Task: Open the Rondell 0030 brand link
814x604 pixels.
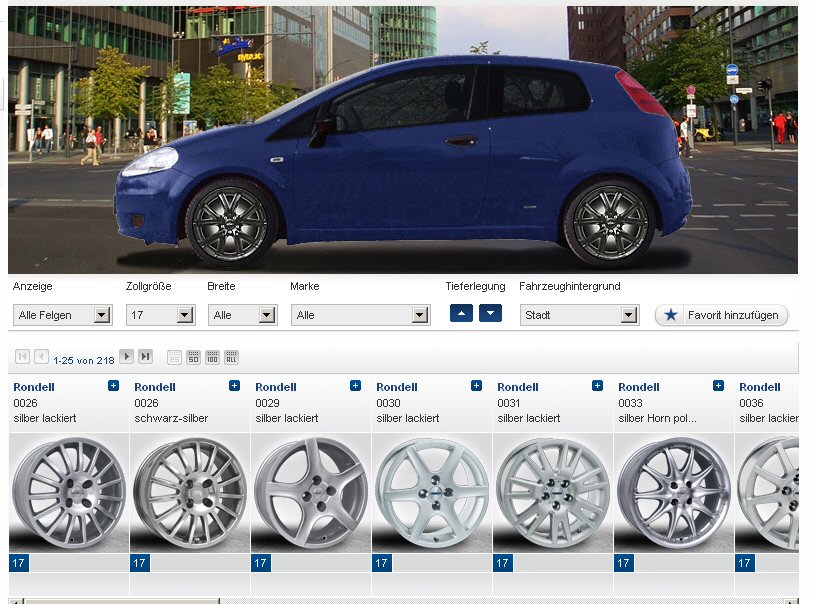Action: pos(397,387)
